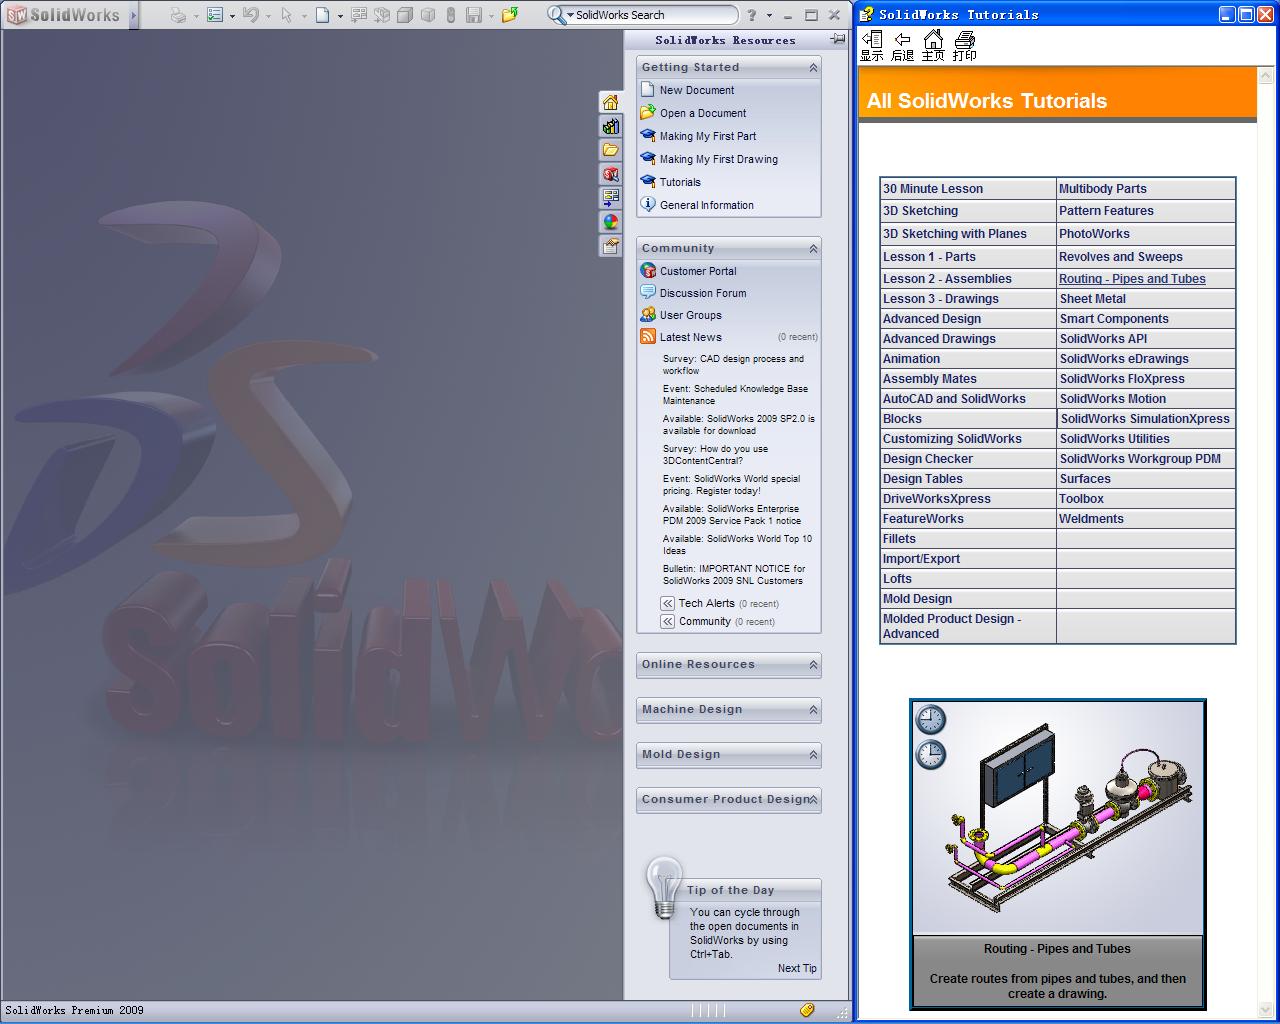
Task: Click the SolidWorks Search input field
Action: 654,15
